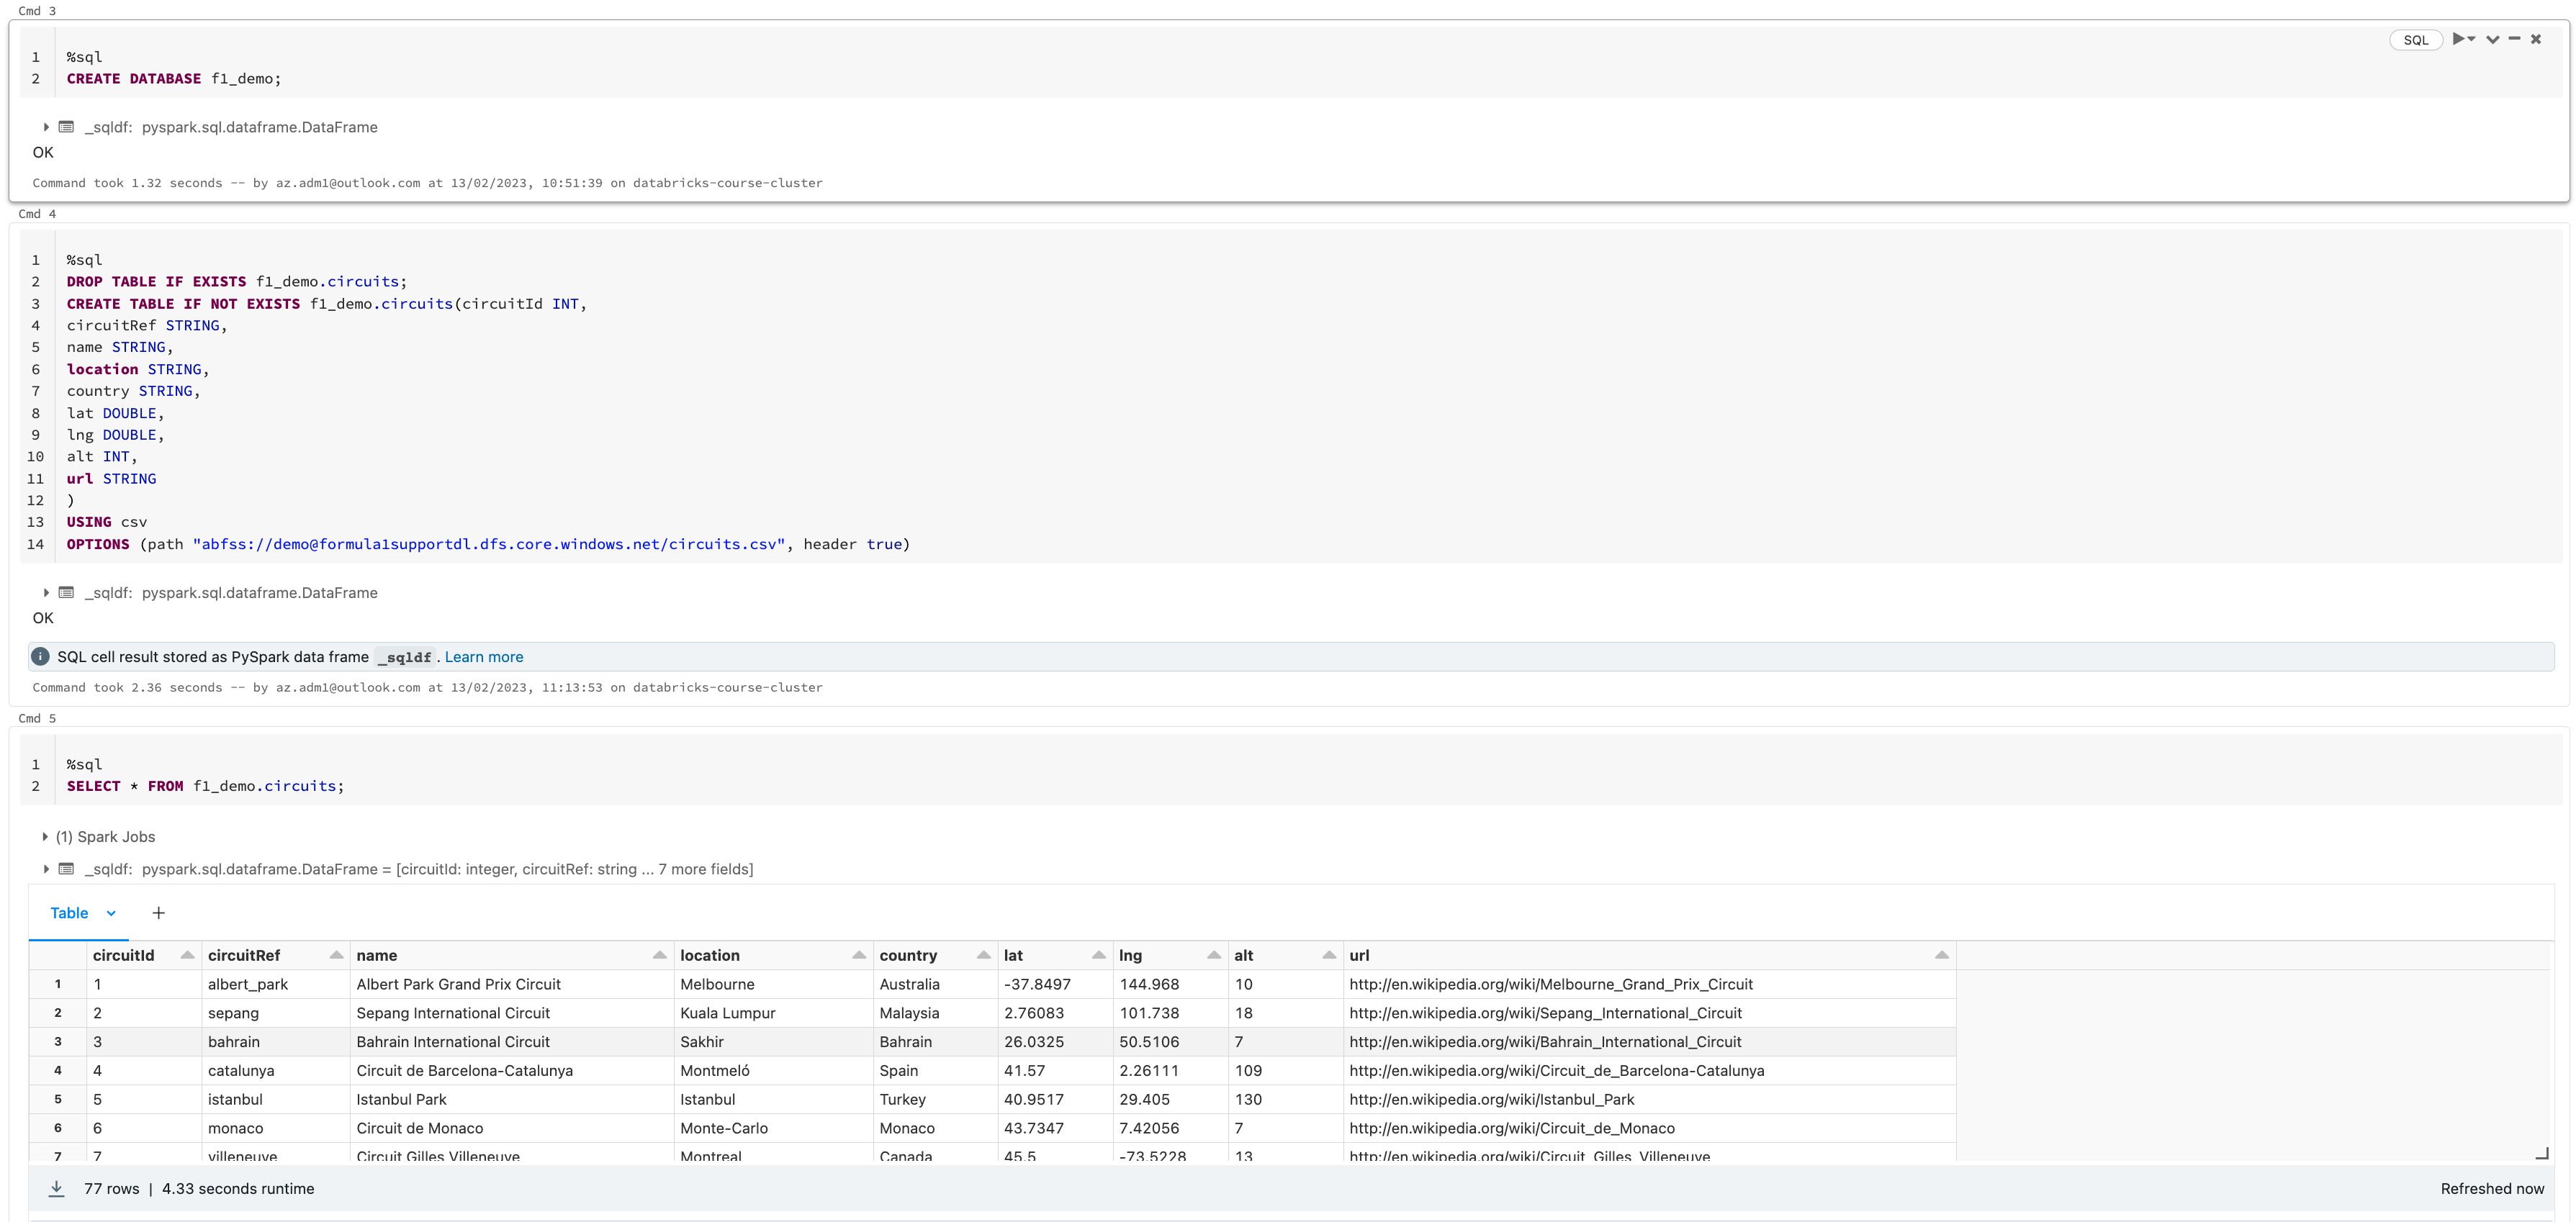Image resolution: width=2576 pixels, height=1222 pixels.
Task: Delete the Cmd 3 cell with the X icon
Action: [x=2536, y=40]
